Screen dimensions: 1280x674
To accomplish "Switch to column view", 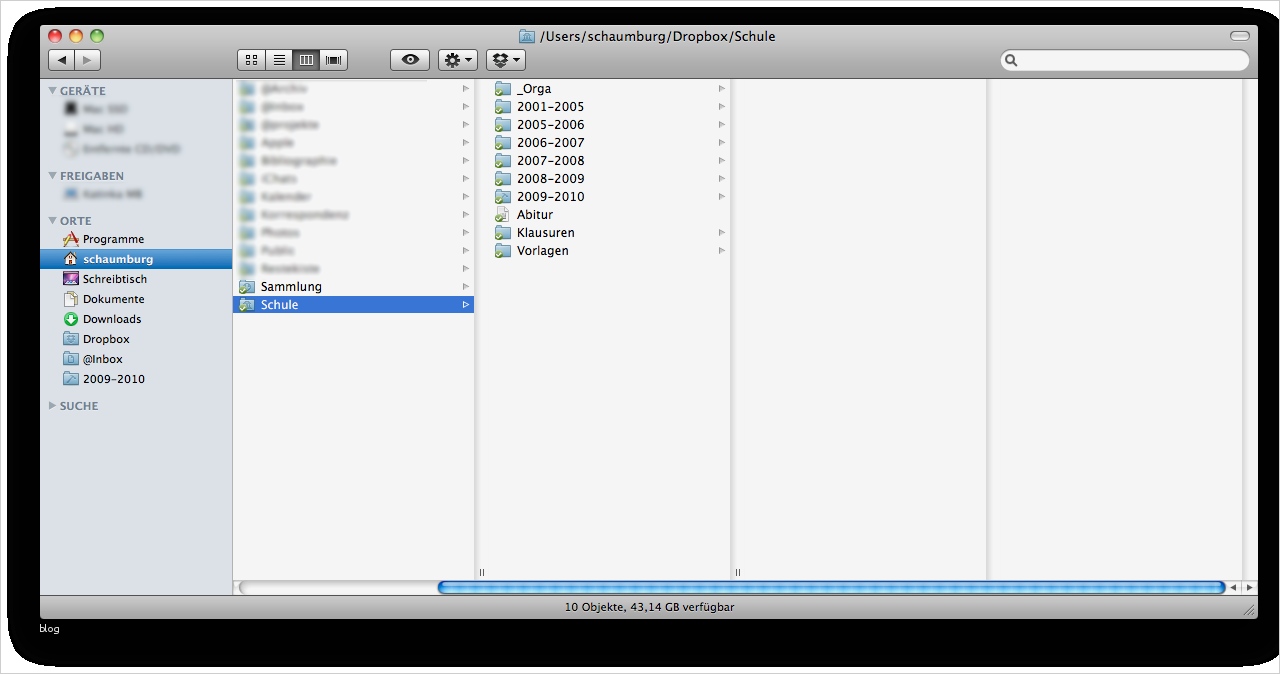I will coord(306,60).
